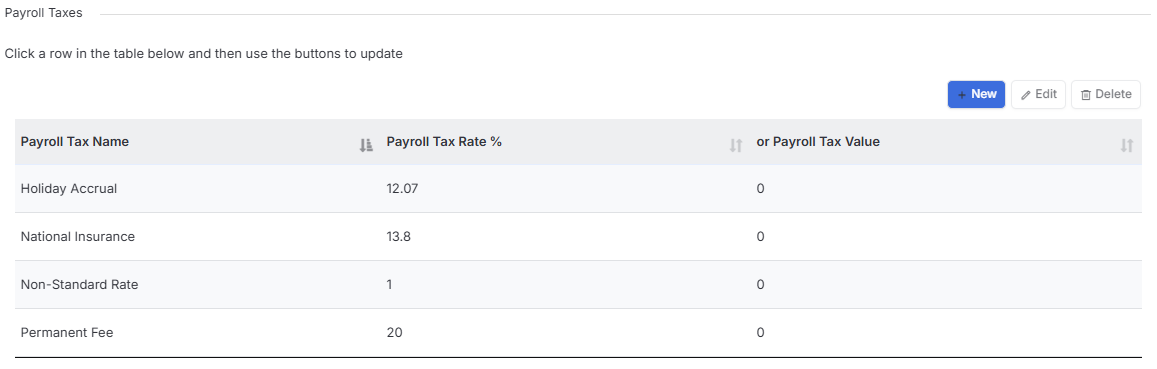
Task: Select the Payroll Tax Rate % column header
Action: [x=565, y=142]
